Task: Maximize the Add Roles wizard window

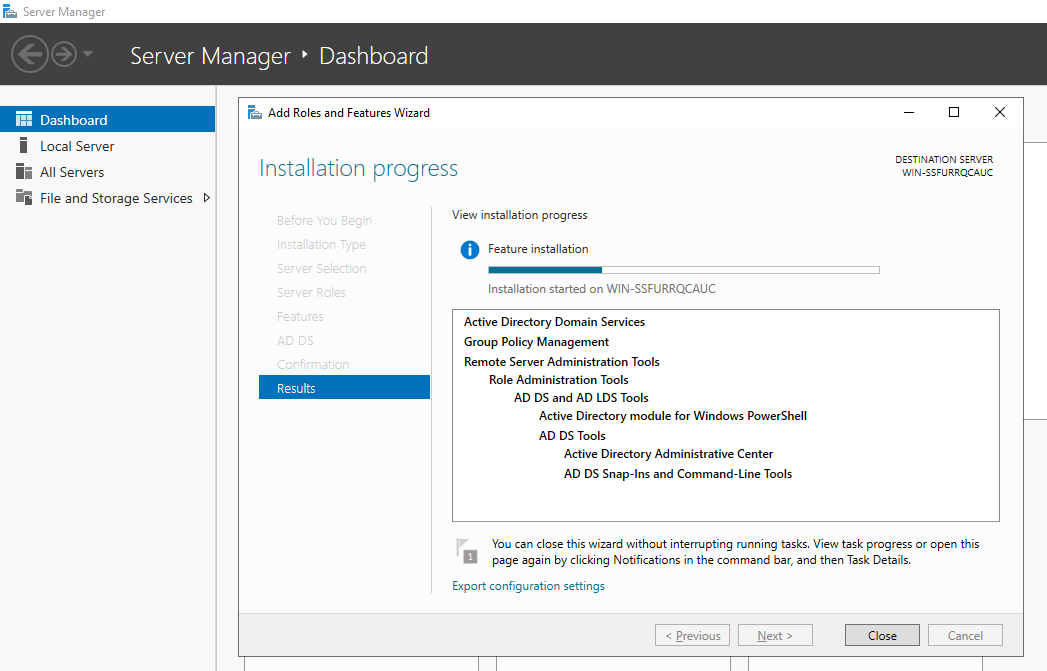Action: [x=954, y=113]
